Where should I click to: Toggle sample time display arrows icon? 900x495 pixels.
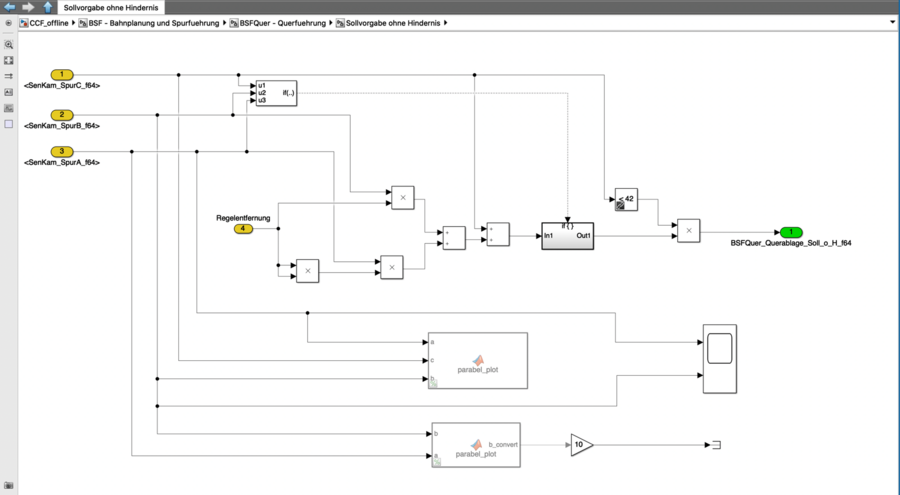[9, 76]
